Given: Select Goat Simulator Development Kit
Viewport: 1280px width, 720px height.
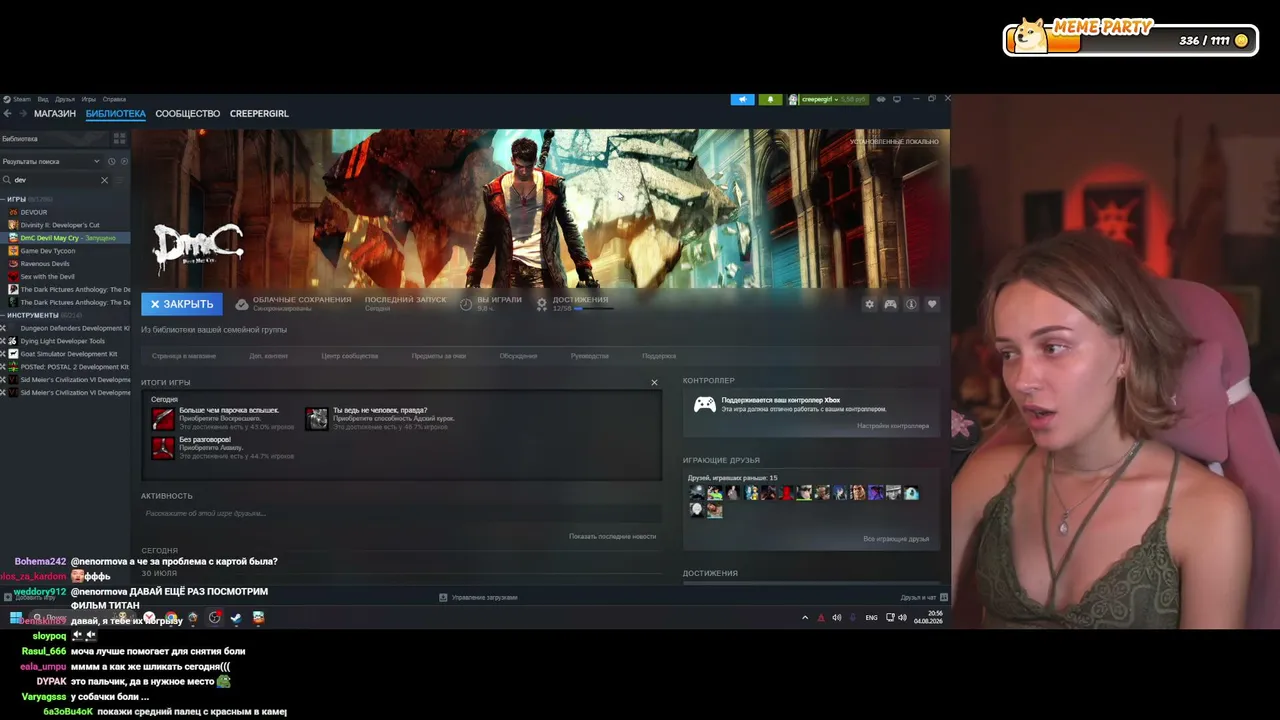Looking at the screenshot, I should coord(69,354).
